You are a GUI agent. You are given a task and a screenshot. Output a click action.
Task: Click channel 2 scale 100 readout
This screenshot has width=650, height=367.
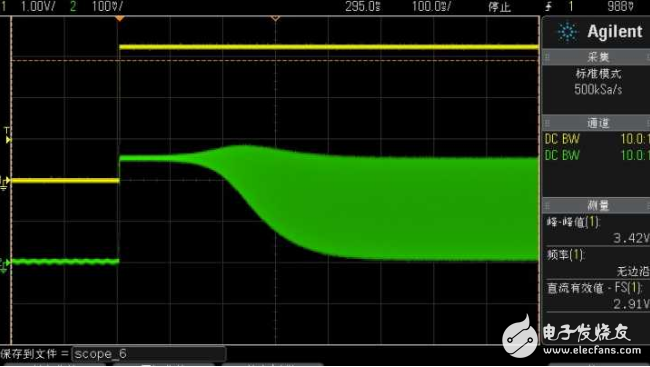coord(107,6)
